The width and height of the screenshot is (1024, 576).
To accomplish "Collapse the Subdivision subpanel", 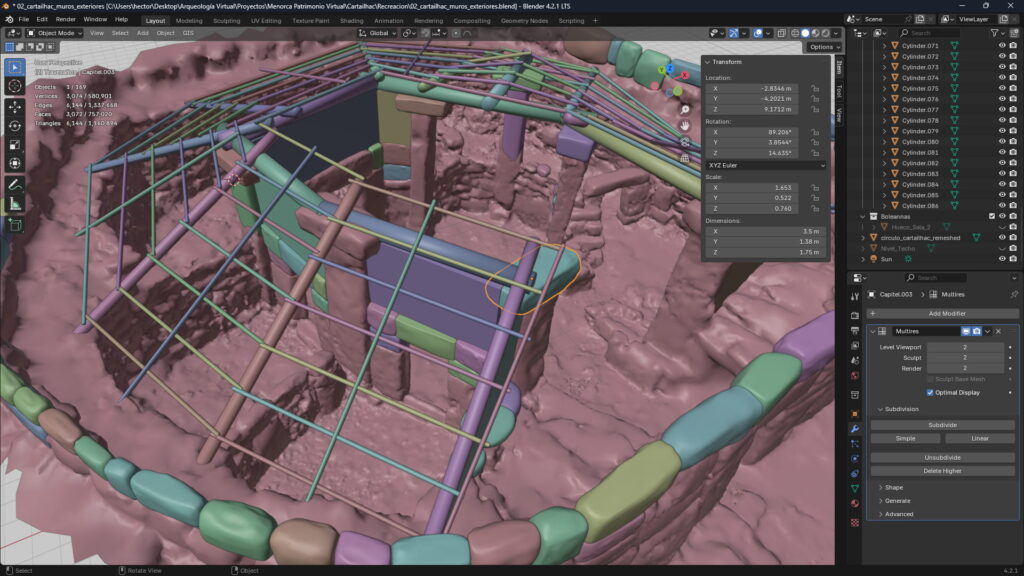I will (x=901, y=409).
